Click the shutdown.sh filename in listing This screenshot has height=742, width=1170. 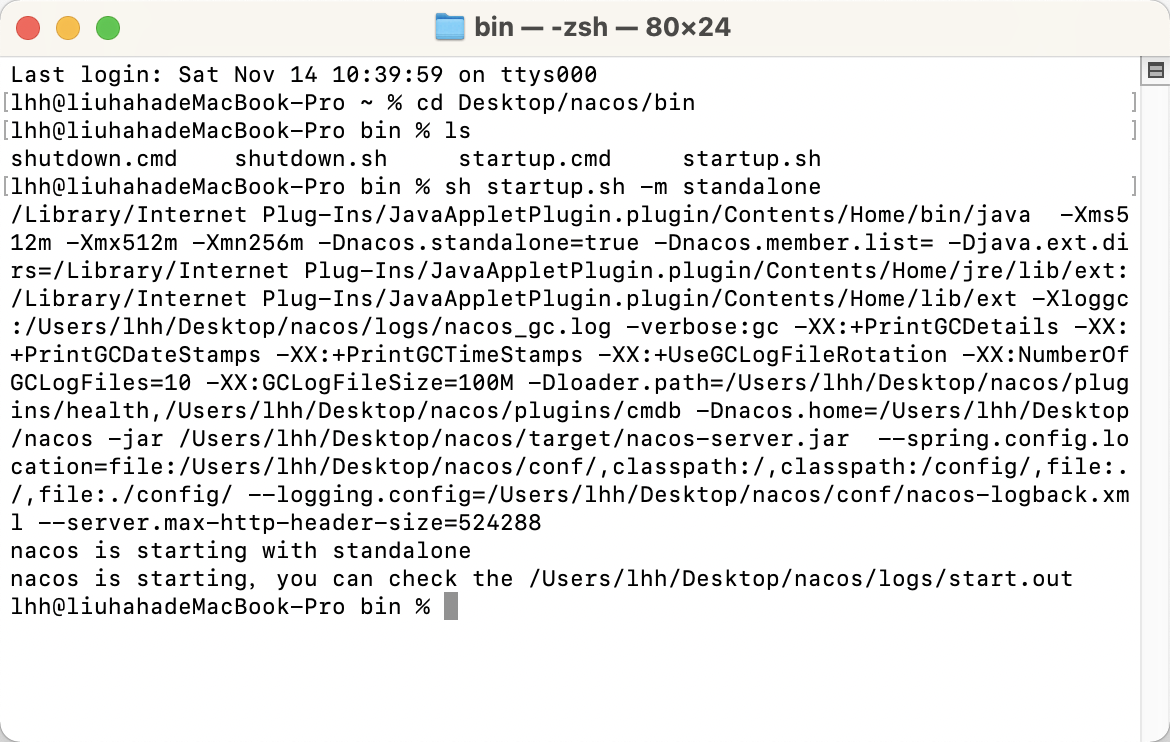click(311, 159)
